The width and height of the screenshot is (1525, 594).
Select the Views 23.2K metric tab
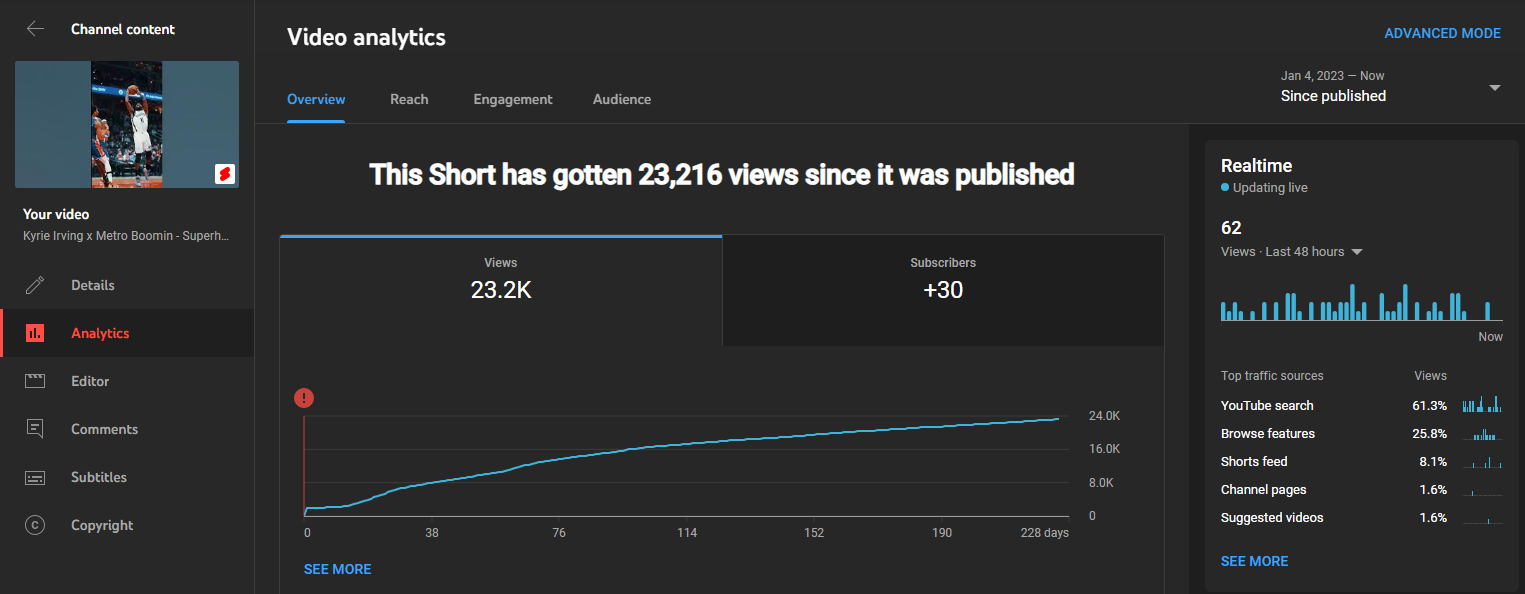point(501,290)
